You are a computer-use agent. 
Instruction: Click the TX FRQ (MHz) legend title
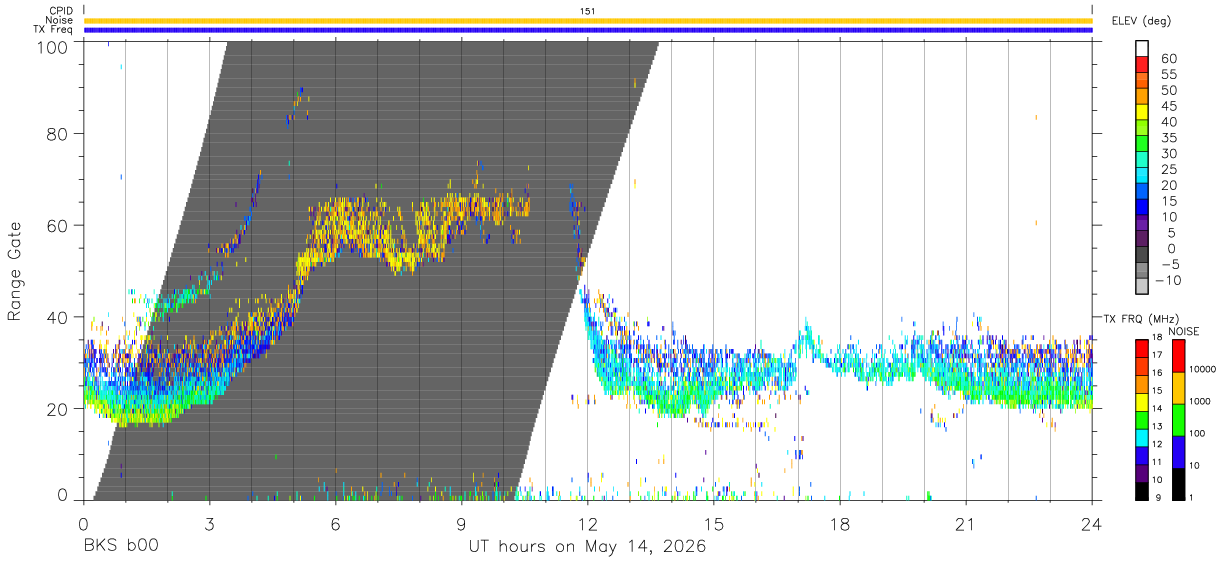tap(1140, 318)
